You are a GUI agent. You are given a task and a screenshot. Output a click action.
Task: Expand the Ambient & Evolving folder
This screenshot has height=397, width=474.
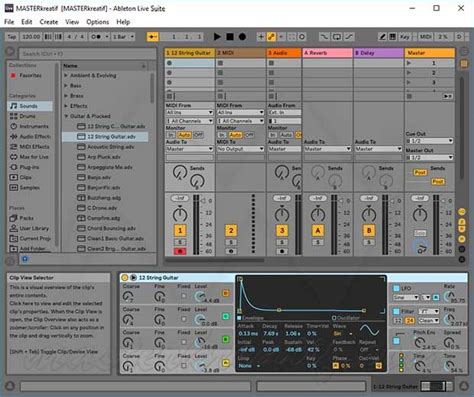click(x=66, y=76)
